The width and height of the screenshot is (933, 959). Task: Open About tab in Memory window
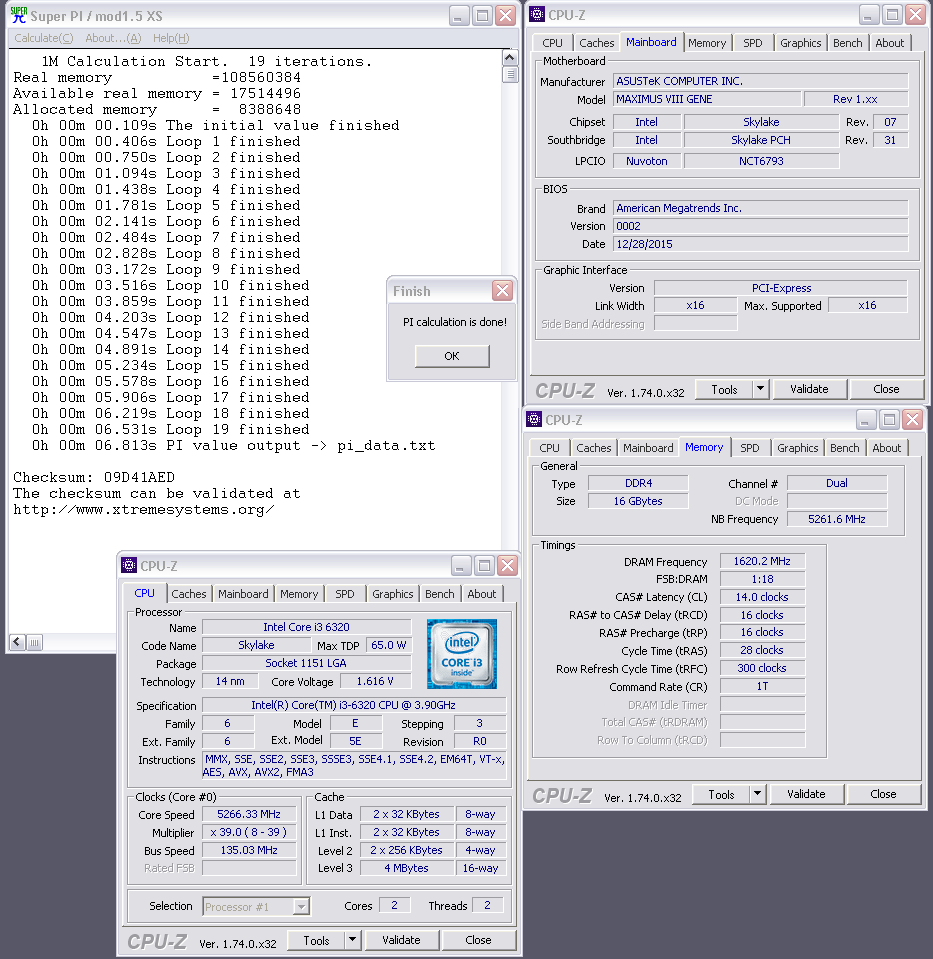pyautogui.click(x=886, y=448)
